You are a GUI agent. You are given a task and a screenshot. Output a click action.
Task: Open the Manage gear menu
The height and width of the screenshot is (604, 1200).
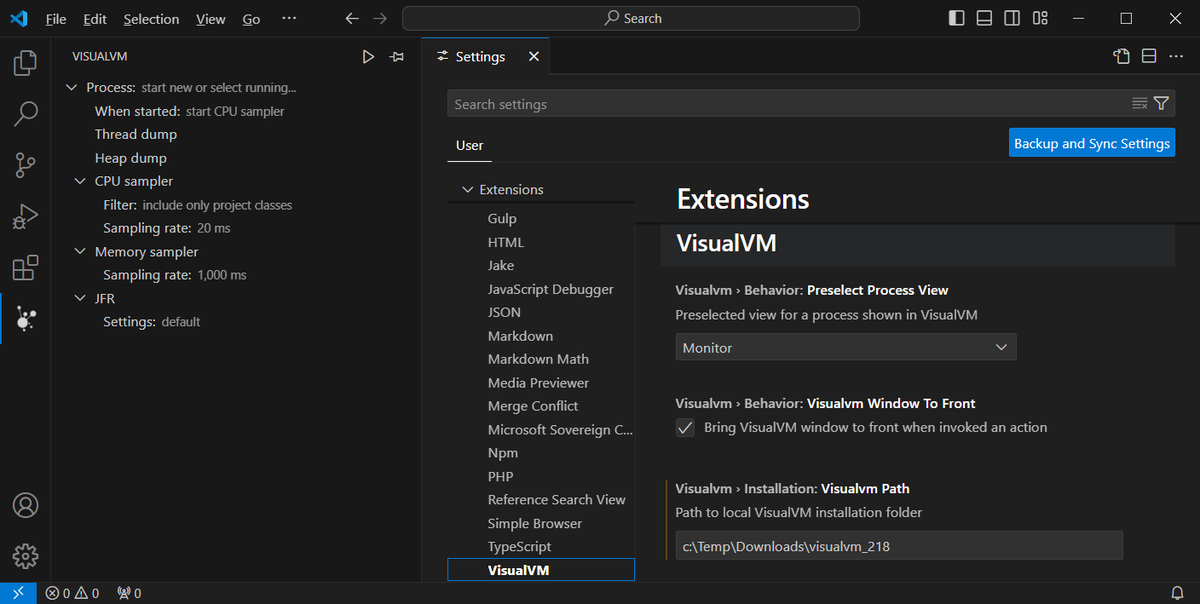[x=25, y=555]
